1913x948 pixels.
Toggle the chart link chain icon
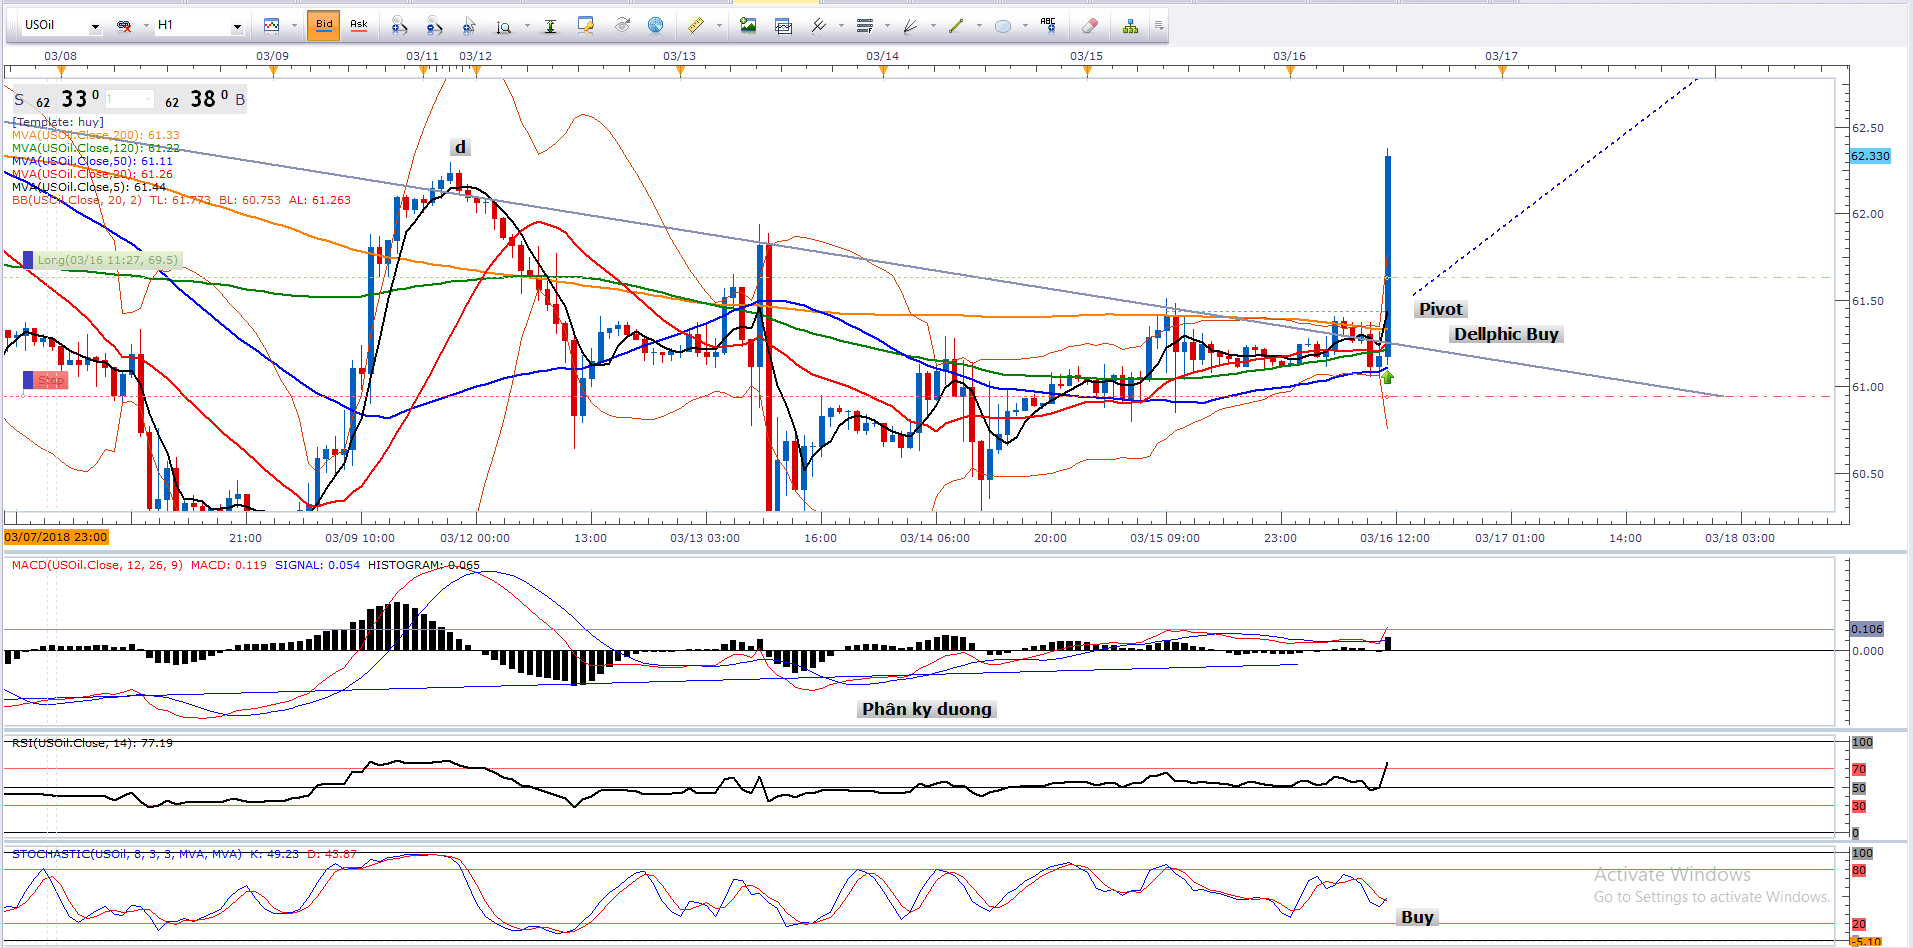click(x=124, y=26)
